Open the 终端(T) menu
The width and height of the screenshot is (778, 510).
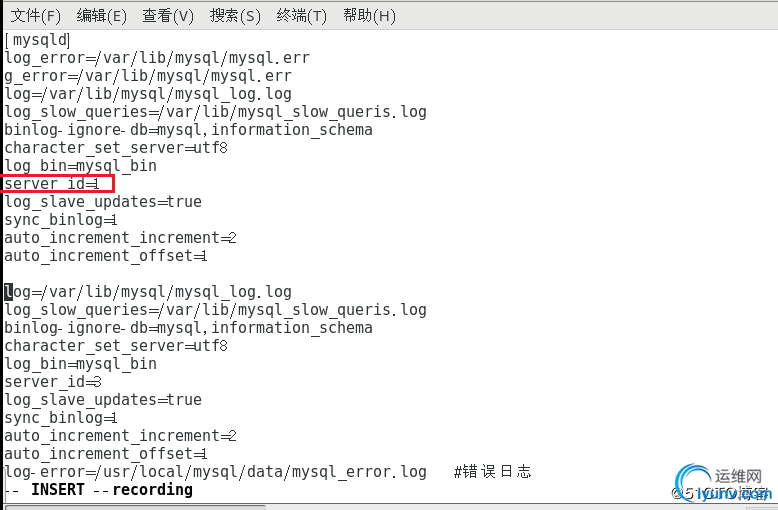click(x=302, y=16)
